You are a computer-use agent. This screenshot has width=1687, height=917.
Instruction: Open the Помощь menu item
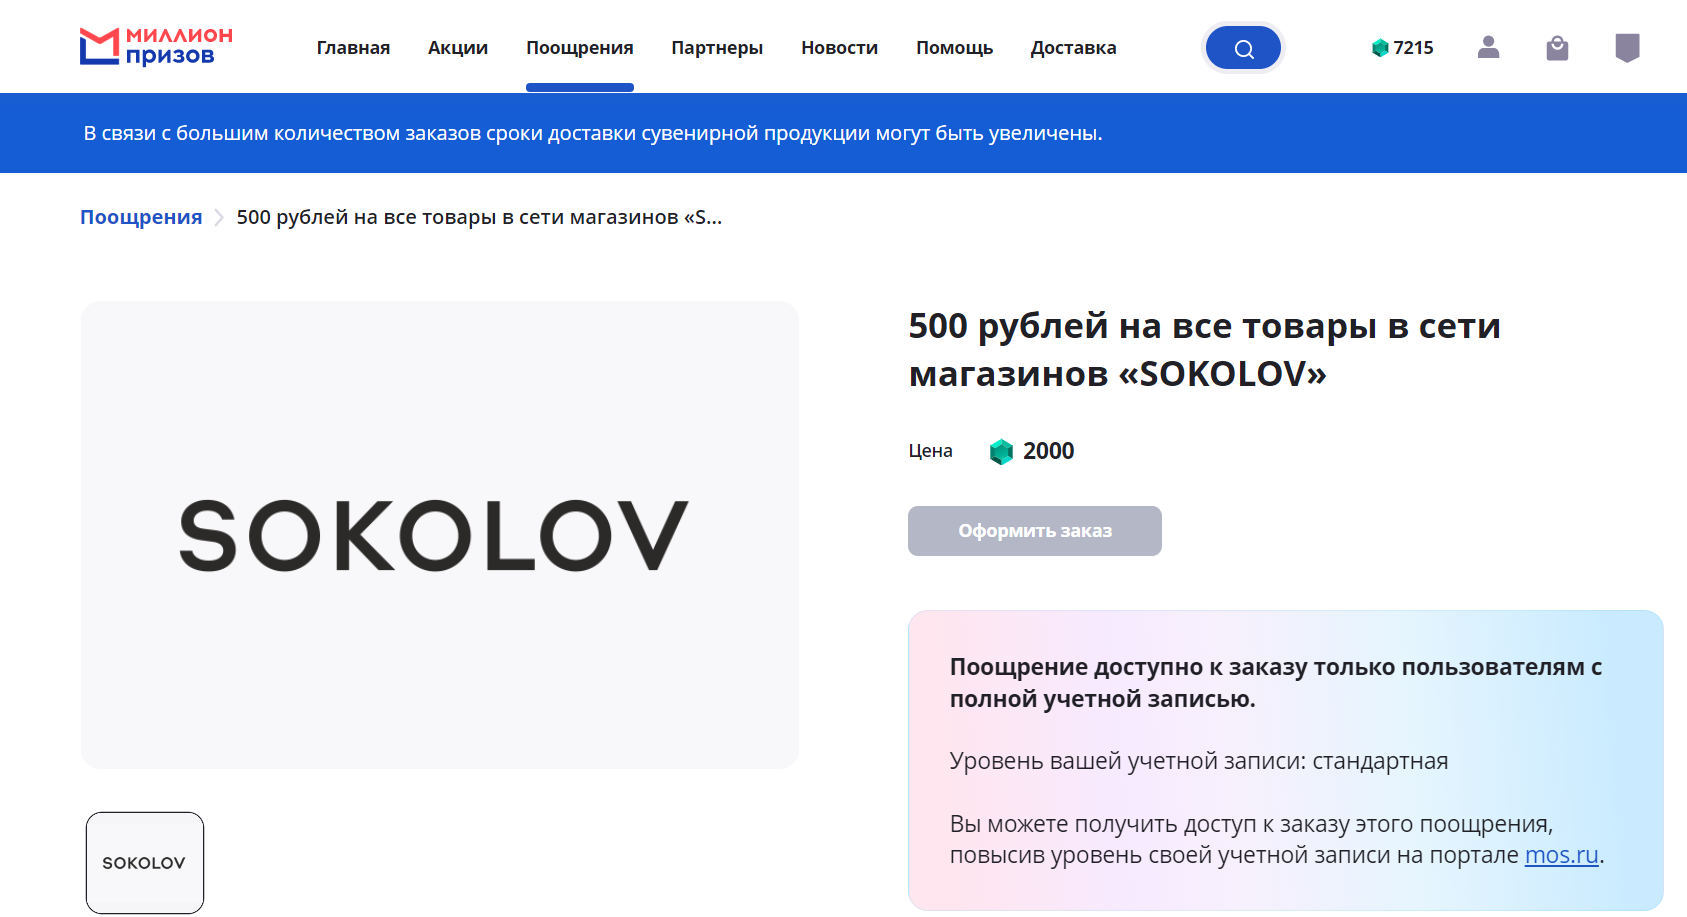954,48
